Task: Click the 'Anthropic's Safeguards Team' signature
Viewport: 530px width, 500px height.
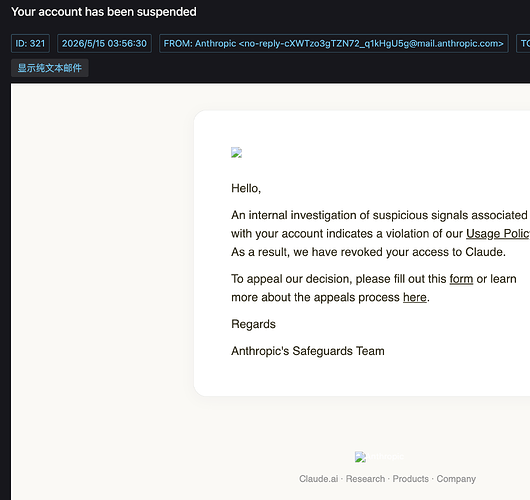Action: click(x=308, y=351)
